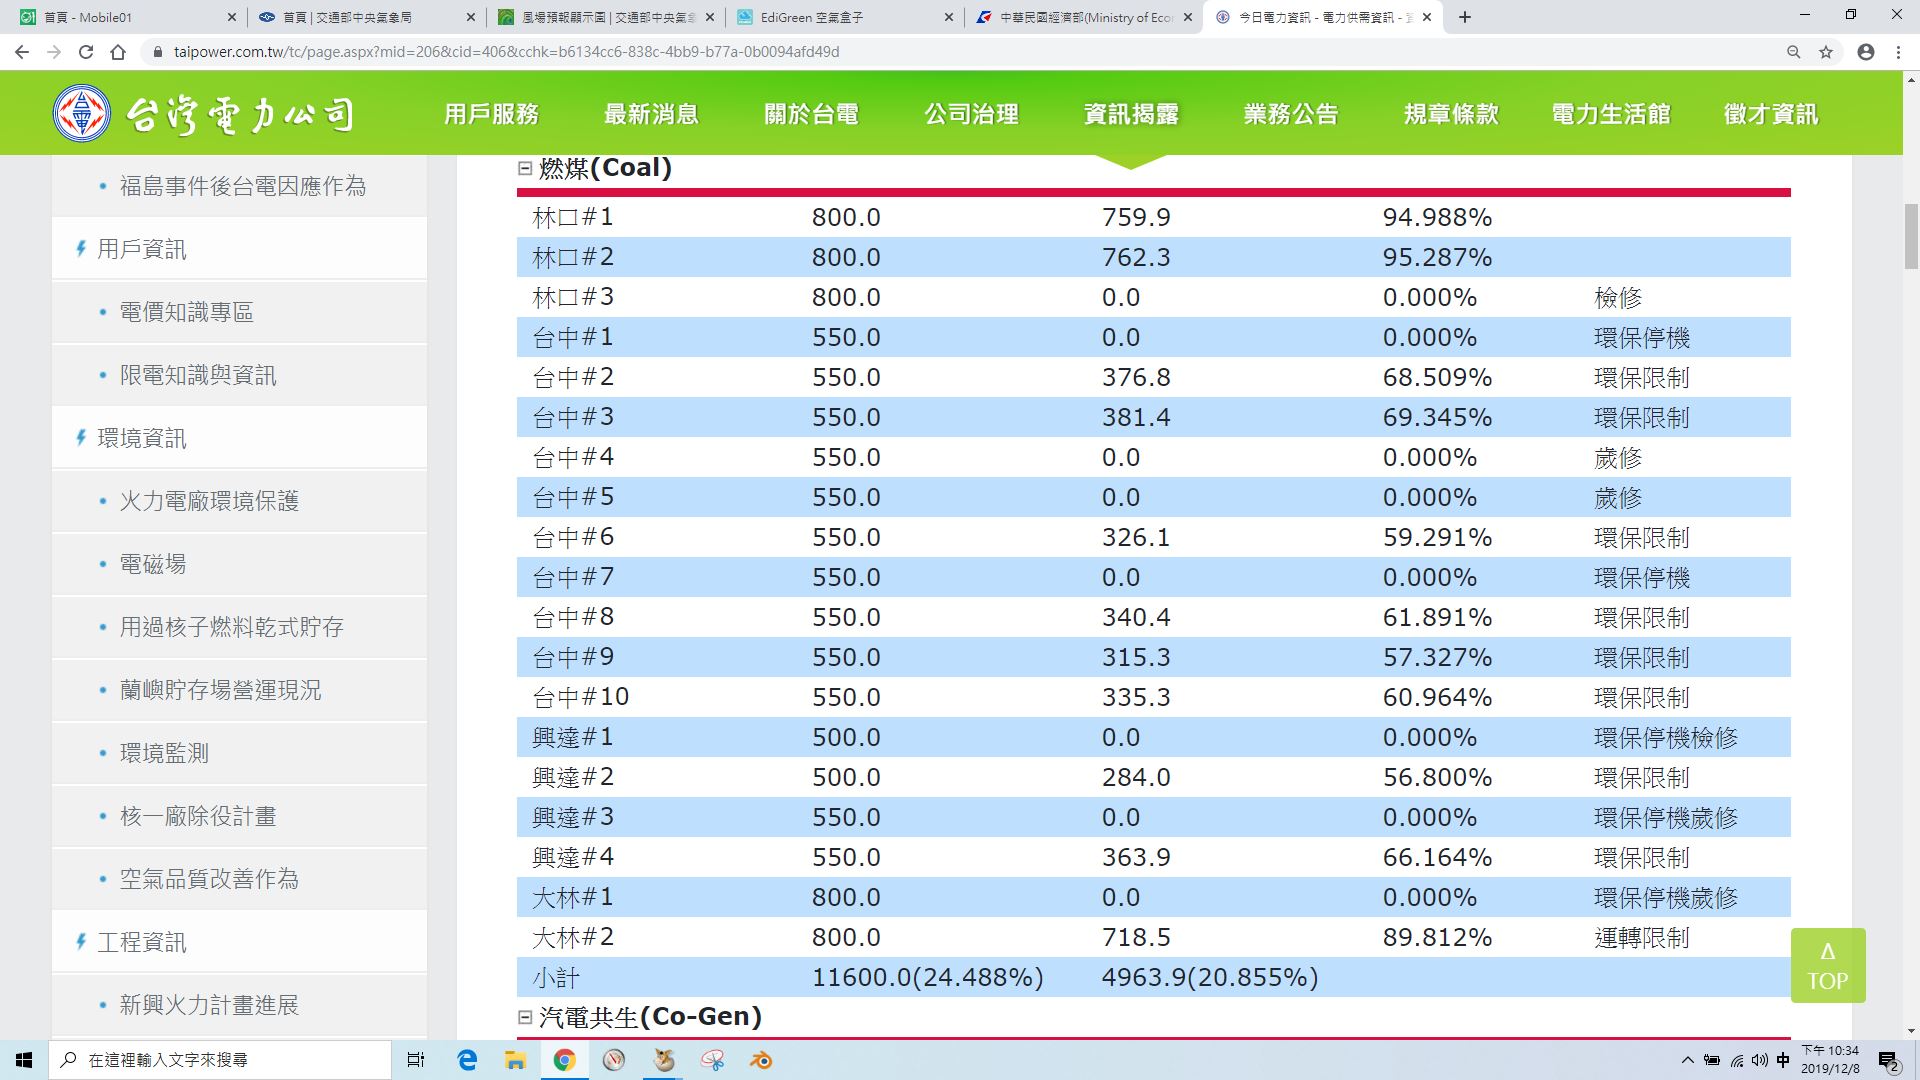Click the input method 中 indicator
Image resolution: width=1920 pixels, height=1080 pixels.
[1783, 1060]
